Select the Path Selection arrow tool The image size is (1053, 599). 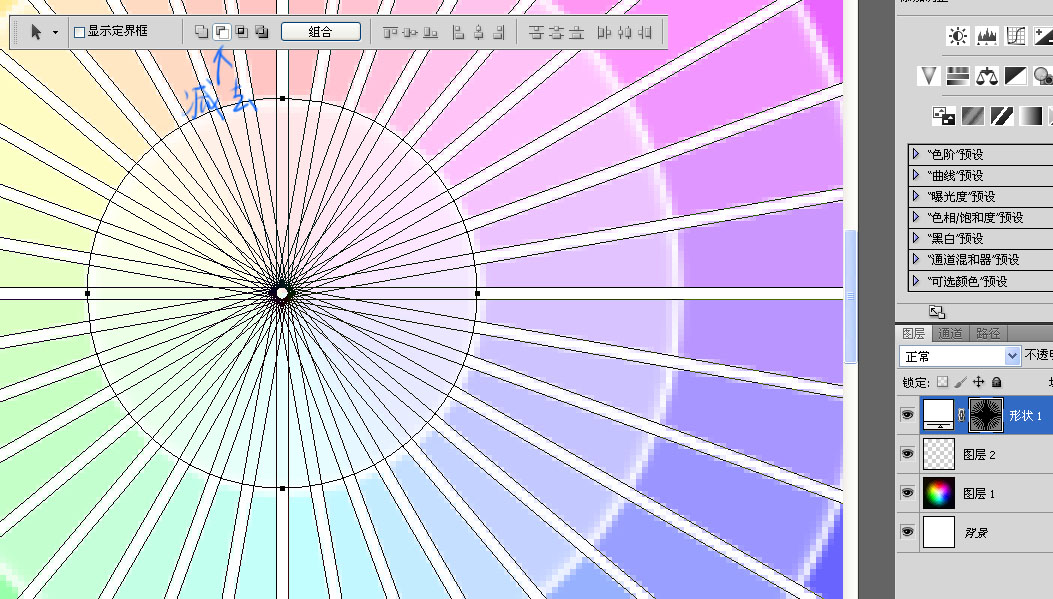36,32
